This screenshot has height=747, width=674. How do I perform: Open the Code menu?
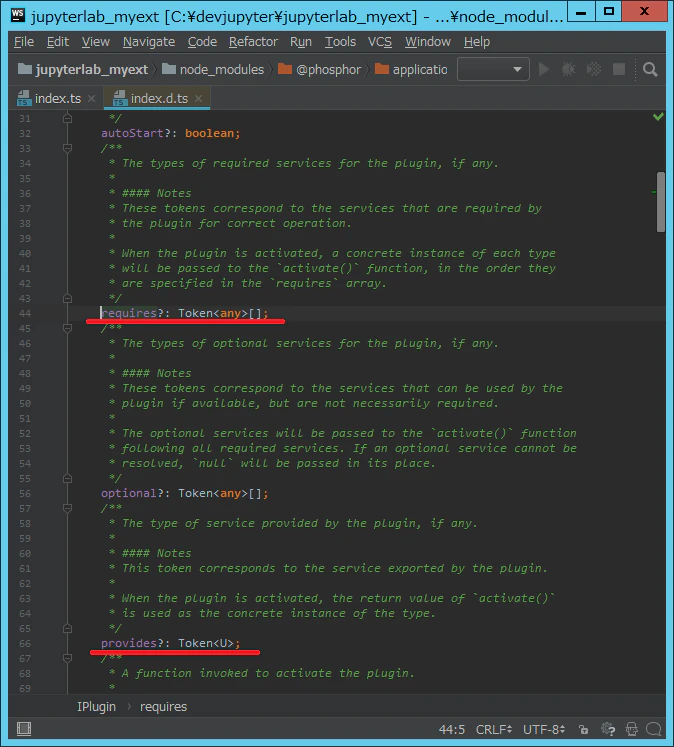coord(202,42)
